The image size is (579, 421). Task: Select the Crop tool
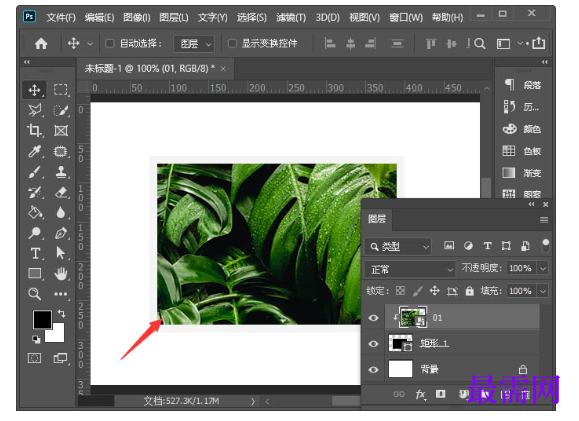pos(34,130)
